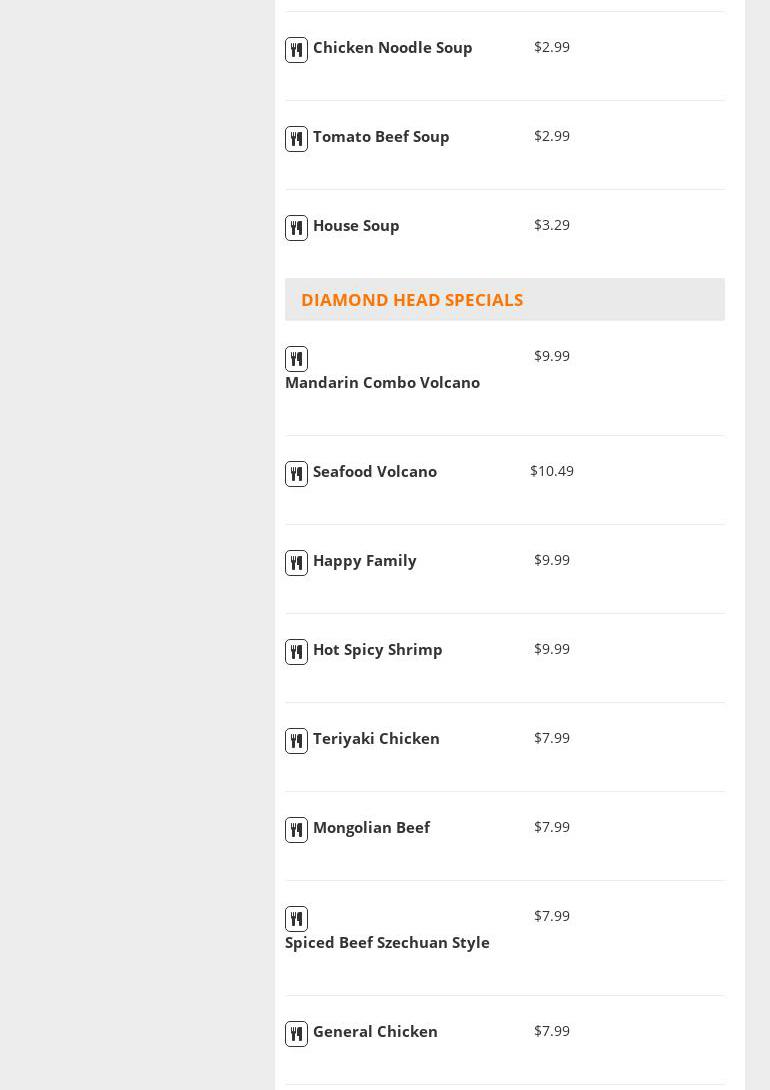Click the utensils icon beside Hot Spicy Shrimp
Screen dimensions: 770x1090
pos(296,652)
